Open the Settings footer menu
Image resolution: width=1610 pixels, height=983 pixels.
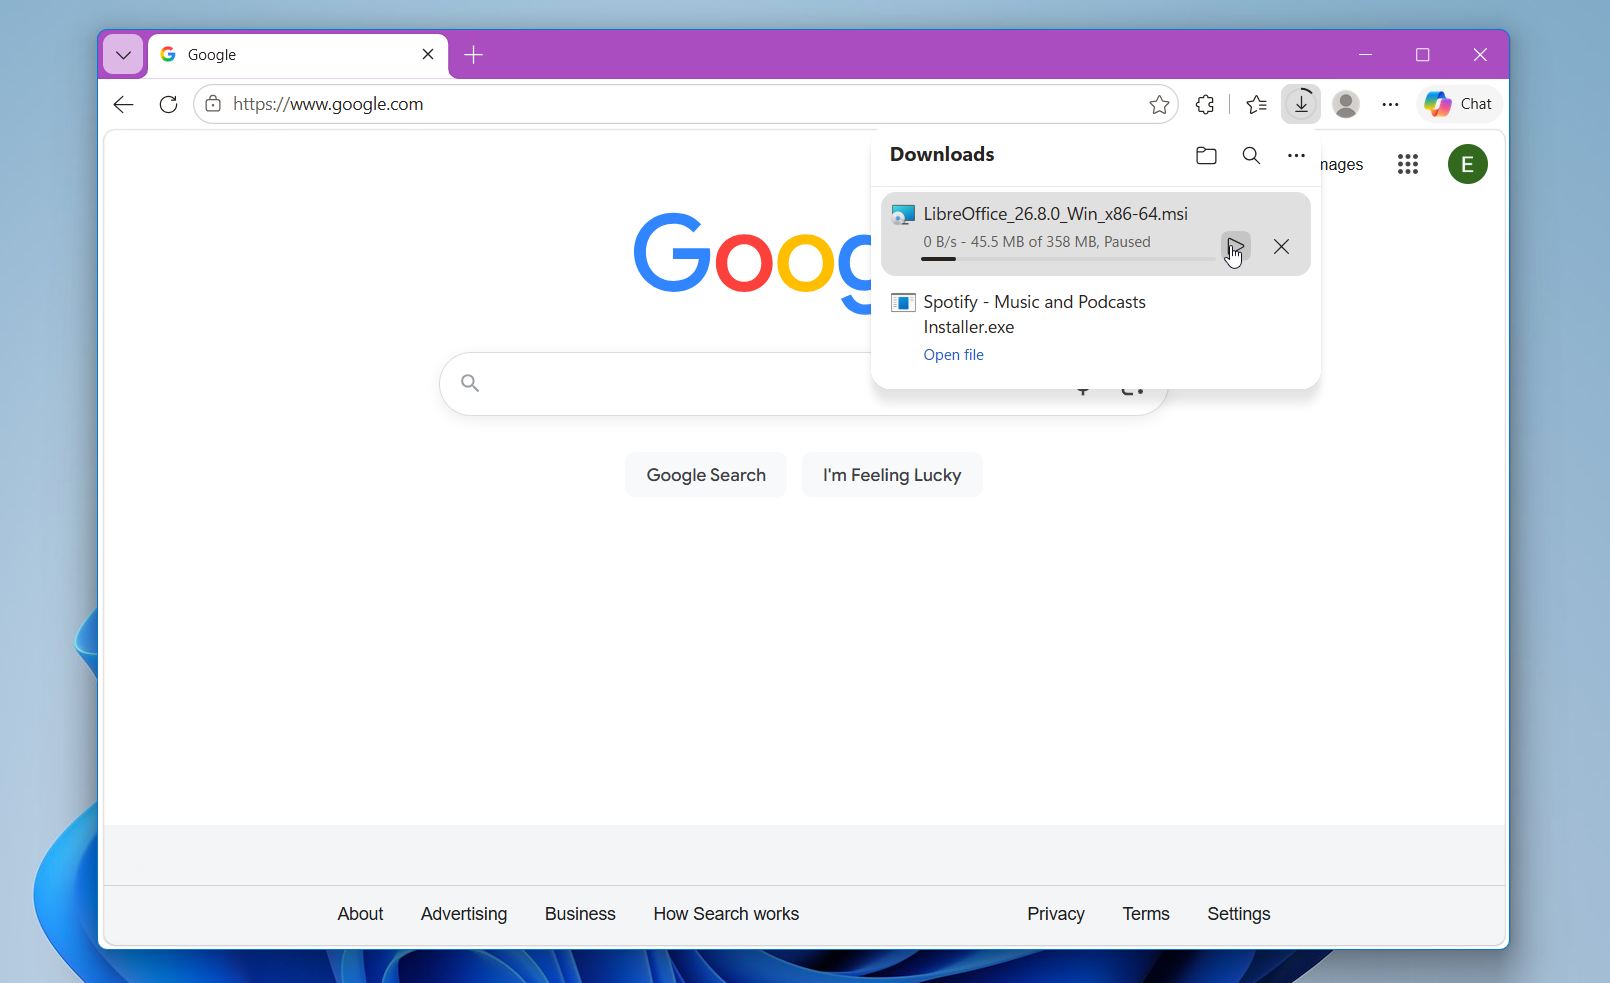coord(1239,914)
